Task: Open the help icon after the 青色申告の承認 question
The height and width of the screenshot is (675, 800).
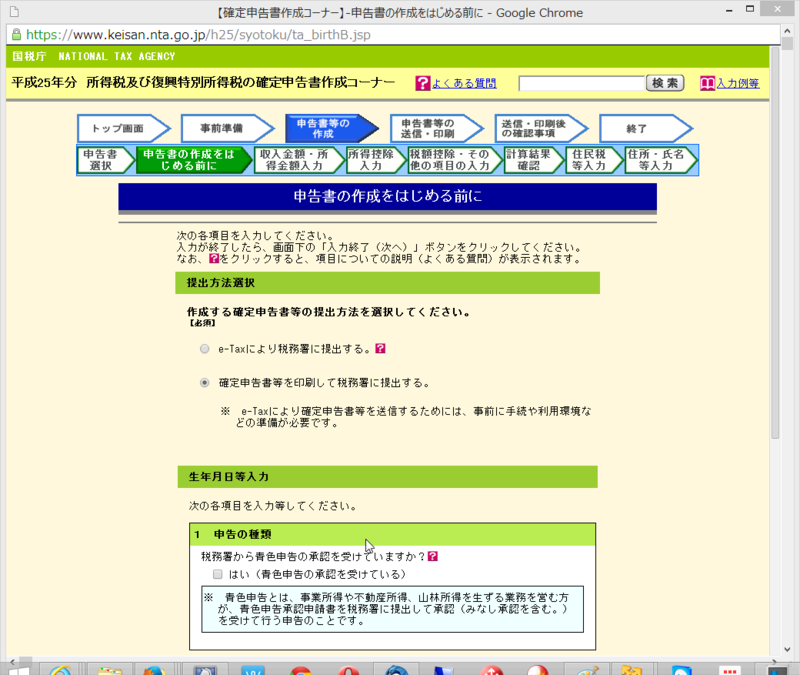Action: coord(433,556)
